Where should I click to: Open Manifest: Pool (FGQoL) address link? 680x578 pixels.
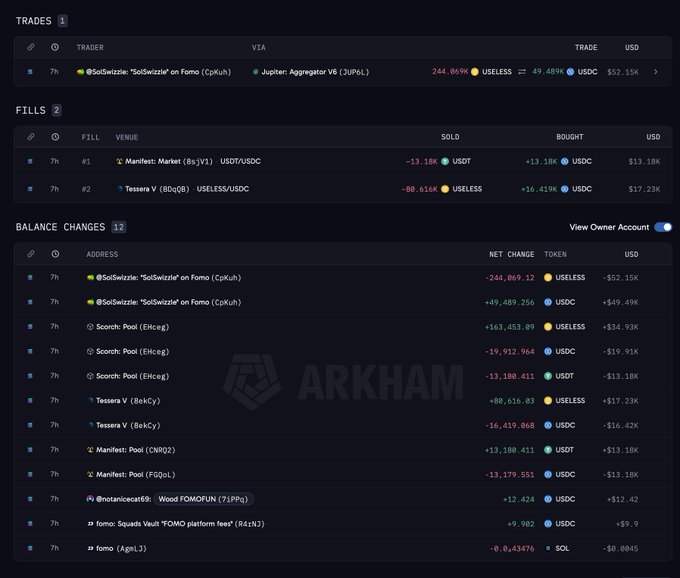135,474
